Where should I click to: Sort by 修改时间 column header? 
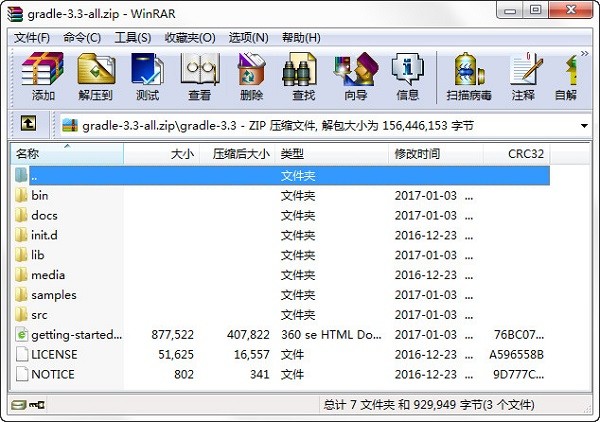click(x=436, y=154)
